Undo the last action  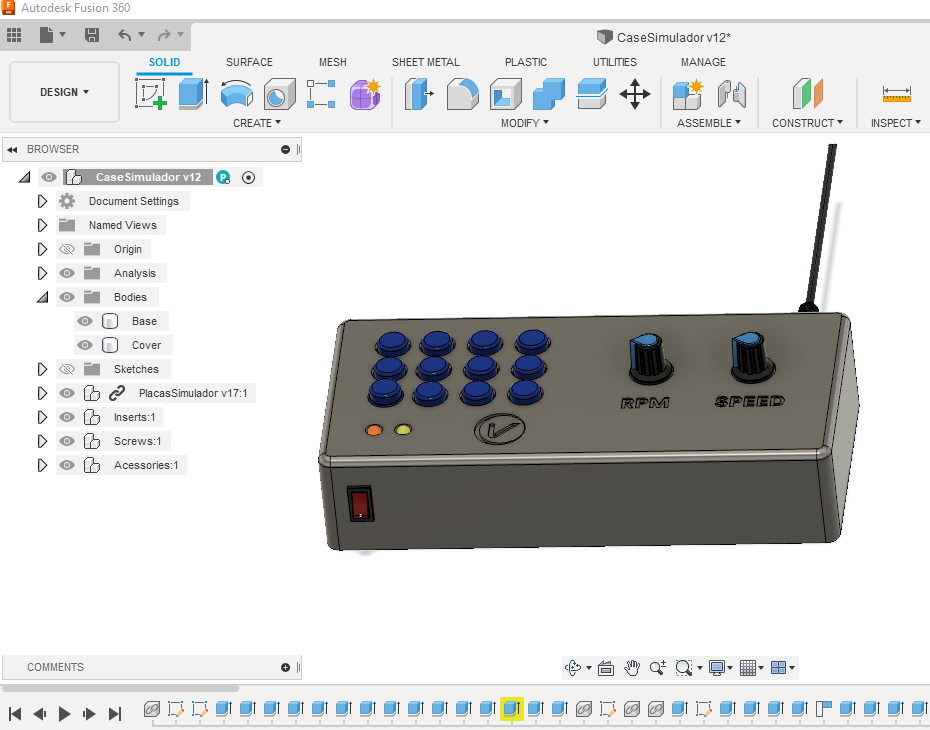tap(125, 35)
